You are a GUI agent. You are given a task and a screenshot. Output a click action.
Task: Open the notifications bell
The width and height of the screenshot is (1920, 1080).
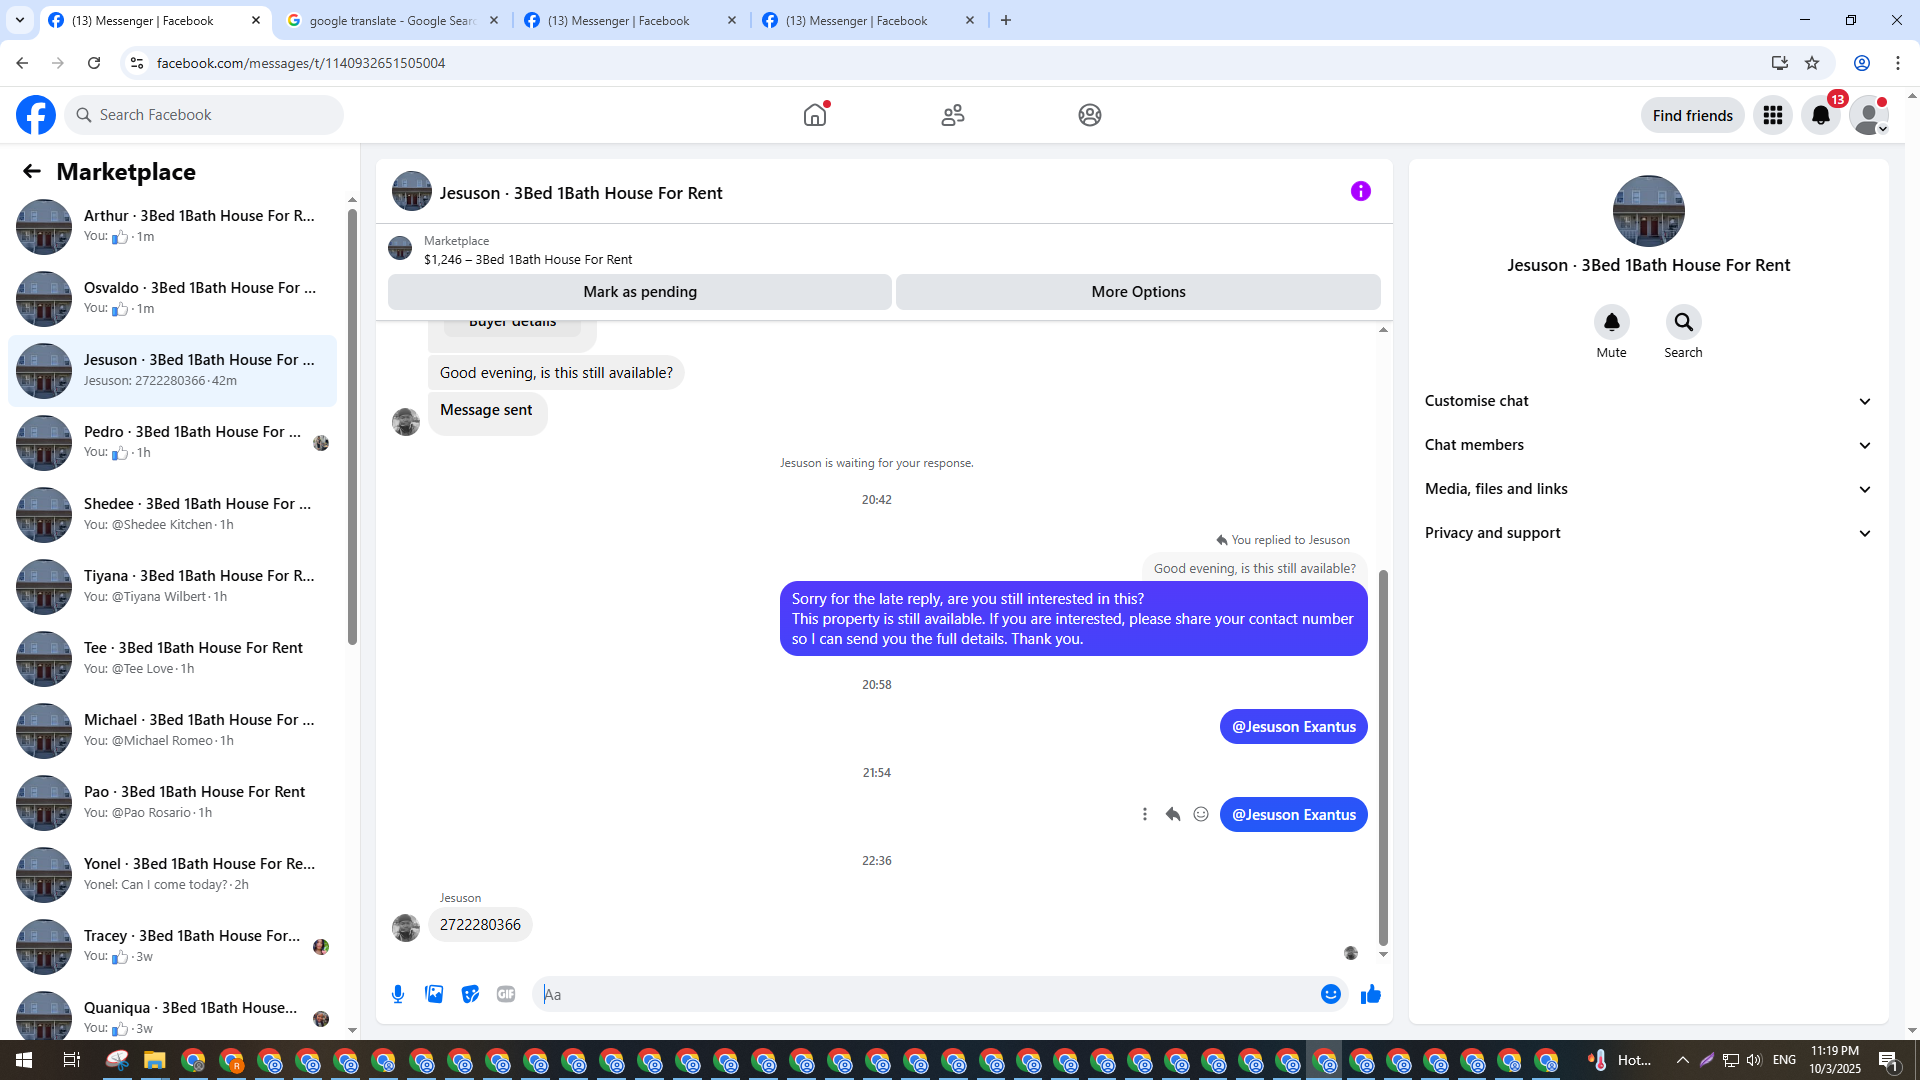(x=1821, y=115)
